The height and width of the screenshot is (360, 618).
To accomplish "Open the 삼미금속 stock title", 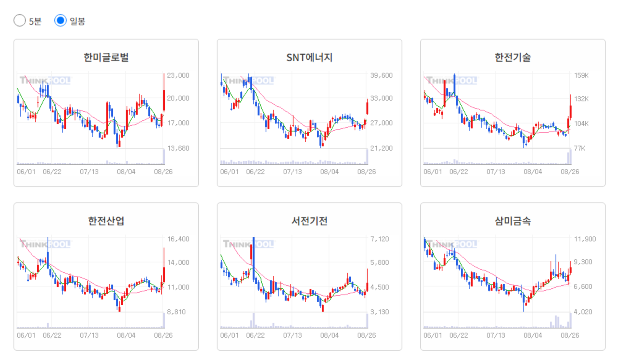I will (513, 221).
